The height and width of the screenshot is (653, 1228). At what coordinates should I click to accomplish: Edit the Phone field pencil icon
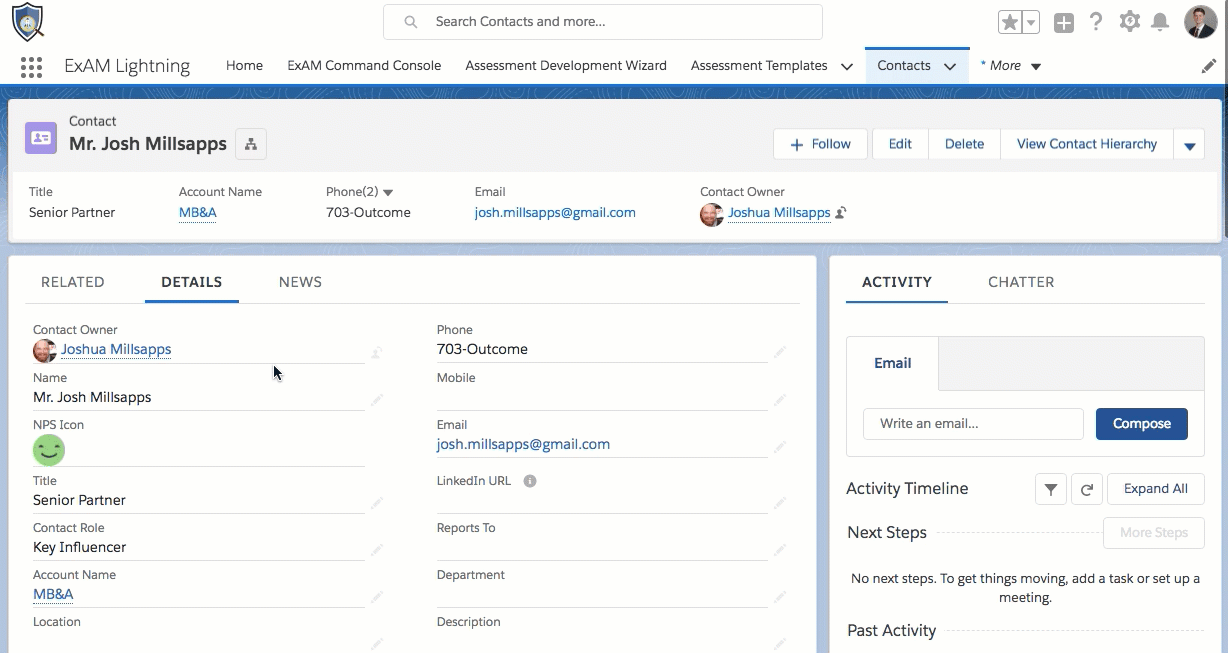coord(780,352)
